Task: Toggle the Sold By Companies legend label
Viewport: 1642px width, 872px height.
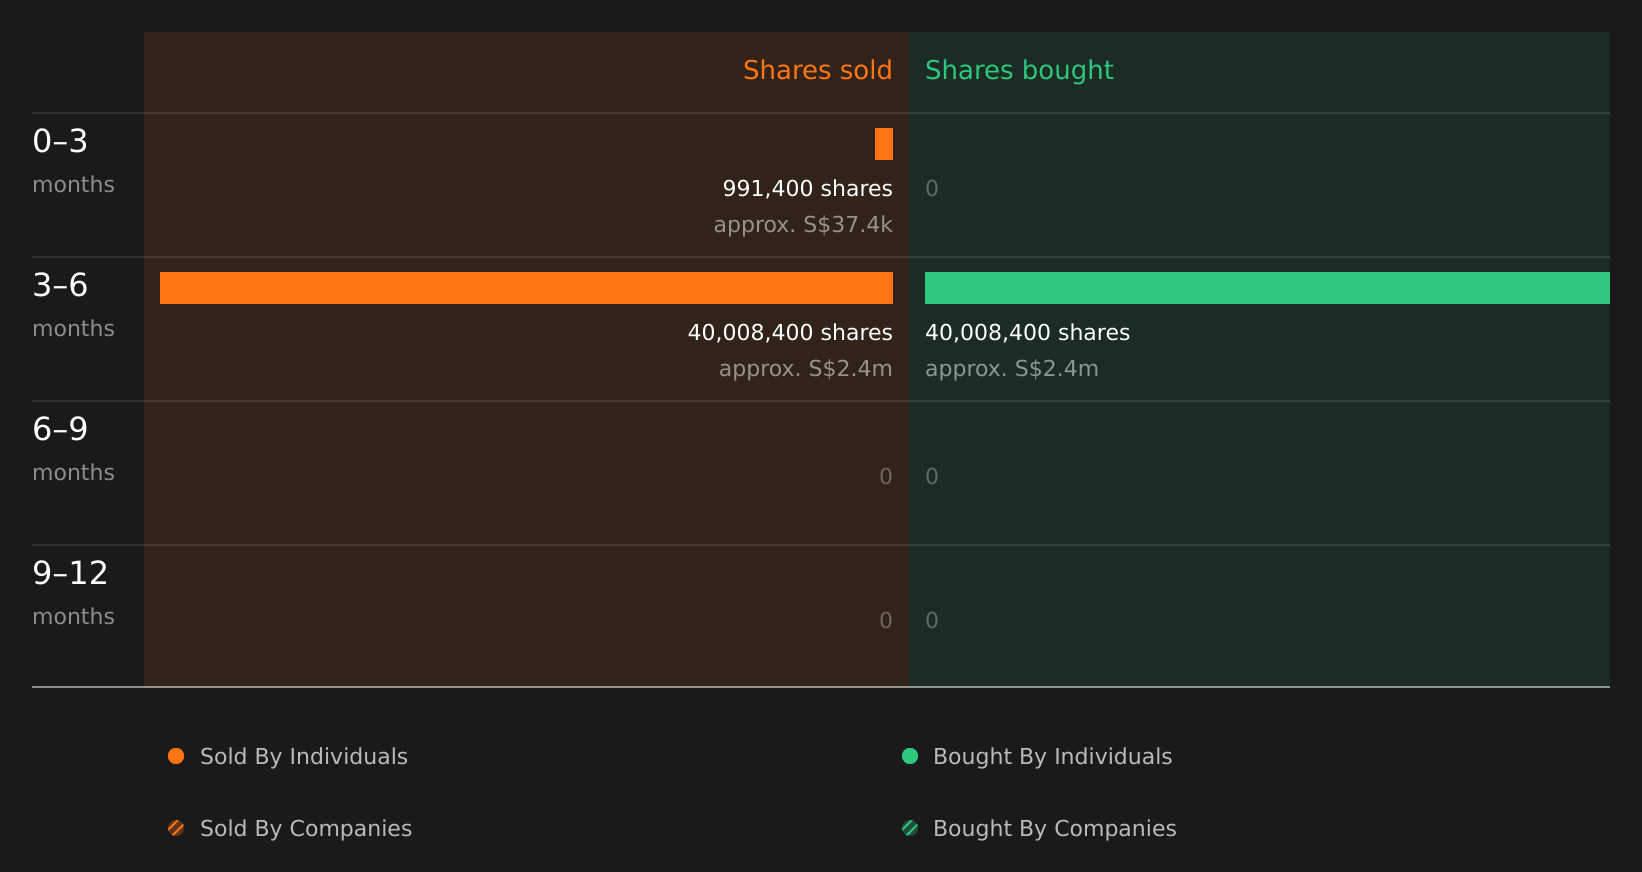Action: [306, 829]
